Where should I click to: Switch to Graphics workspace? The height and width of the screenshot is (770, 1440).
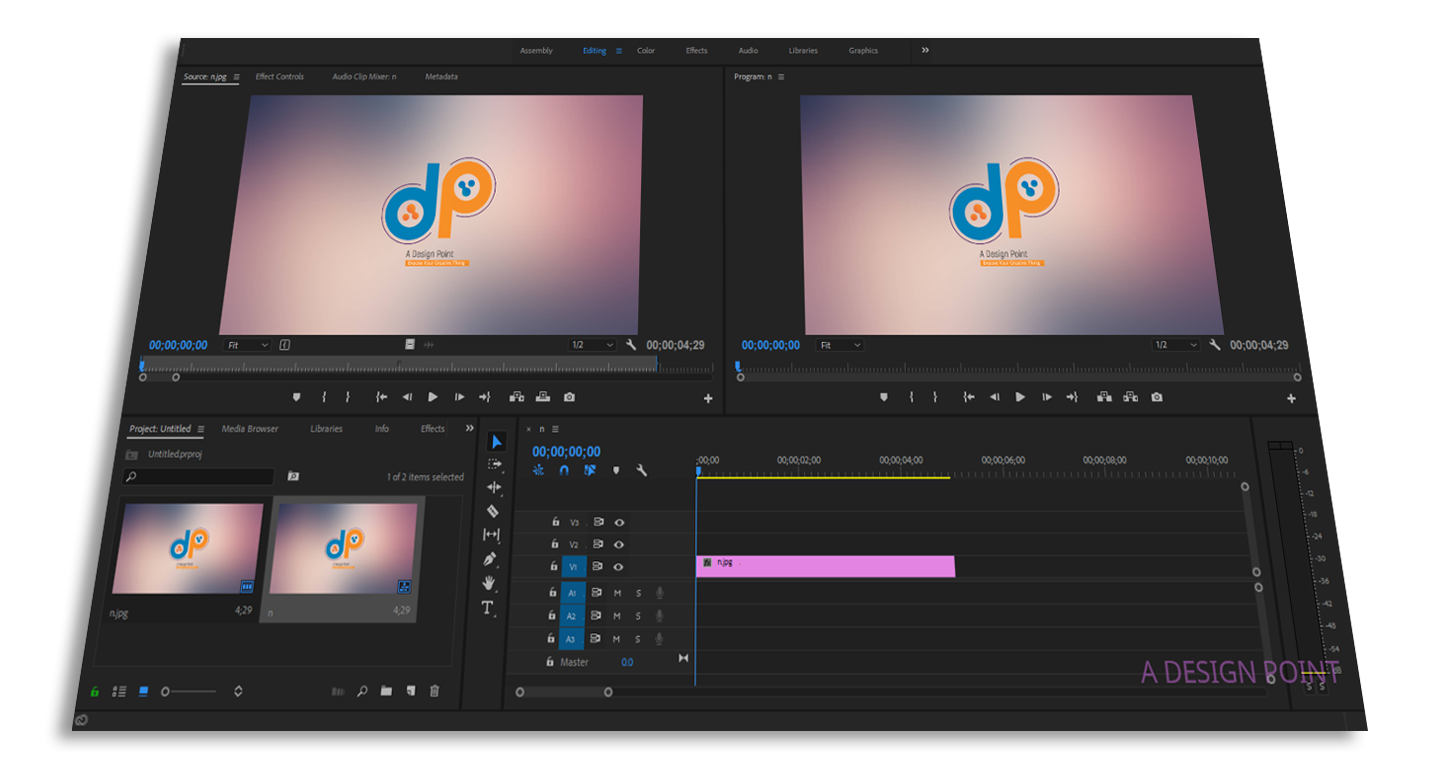pos(863,51)
